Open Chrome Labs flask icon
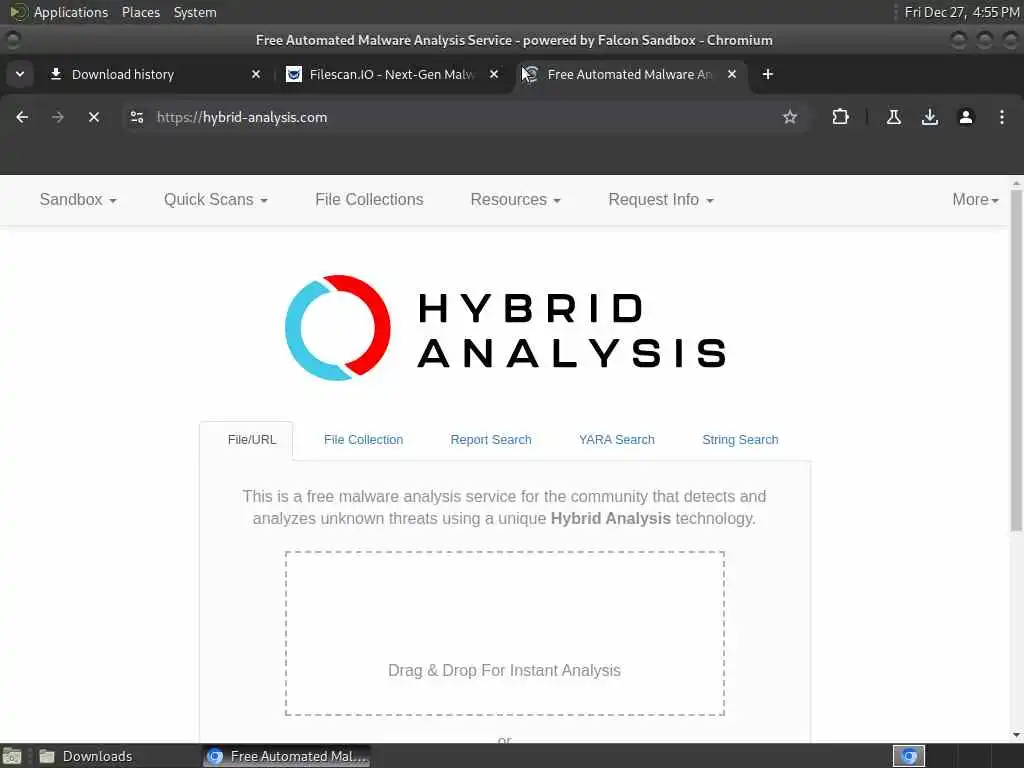 coord(894,118)
